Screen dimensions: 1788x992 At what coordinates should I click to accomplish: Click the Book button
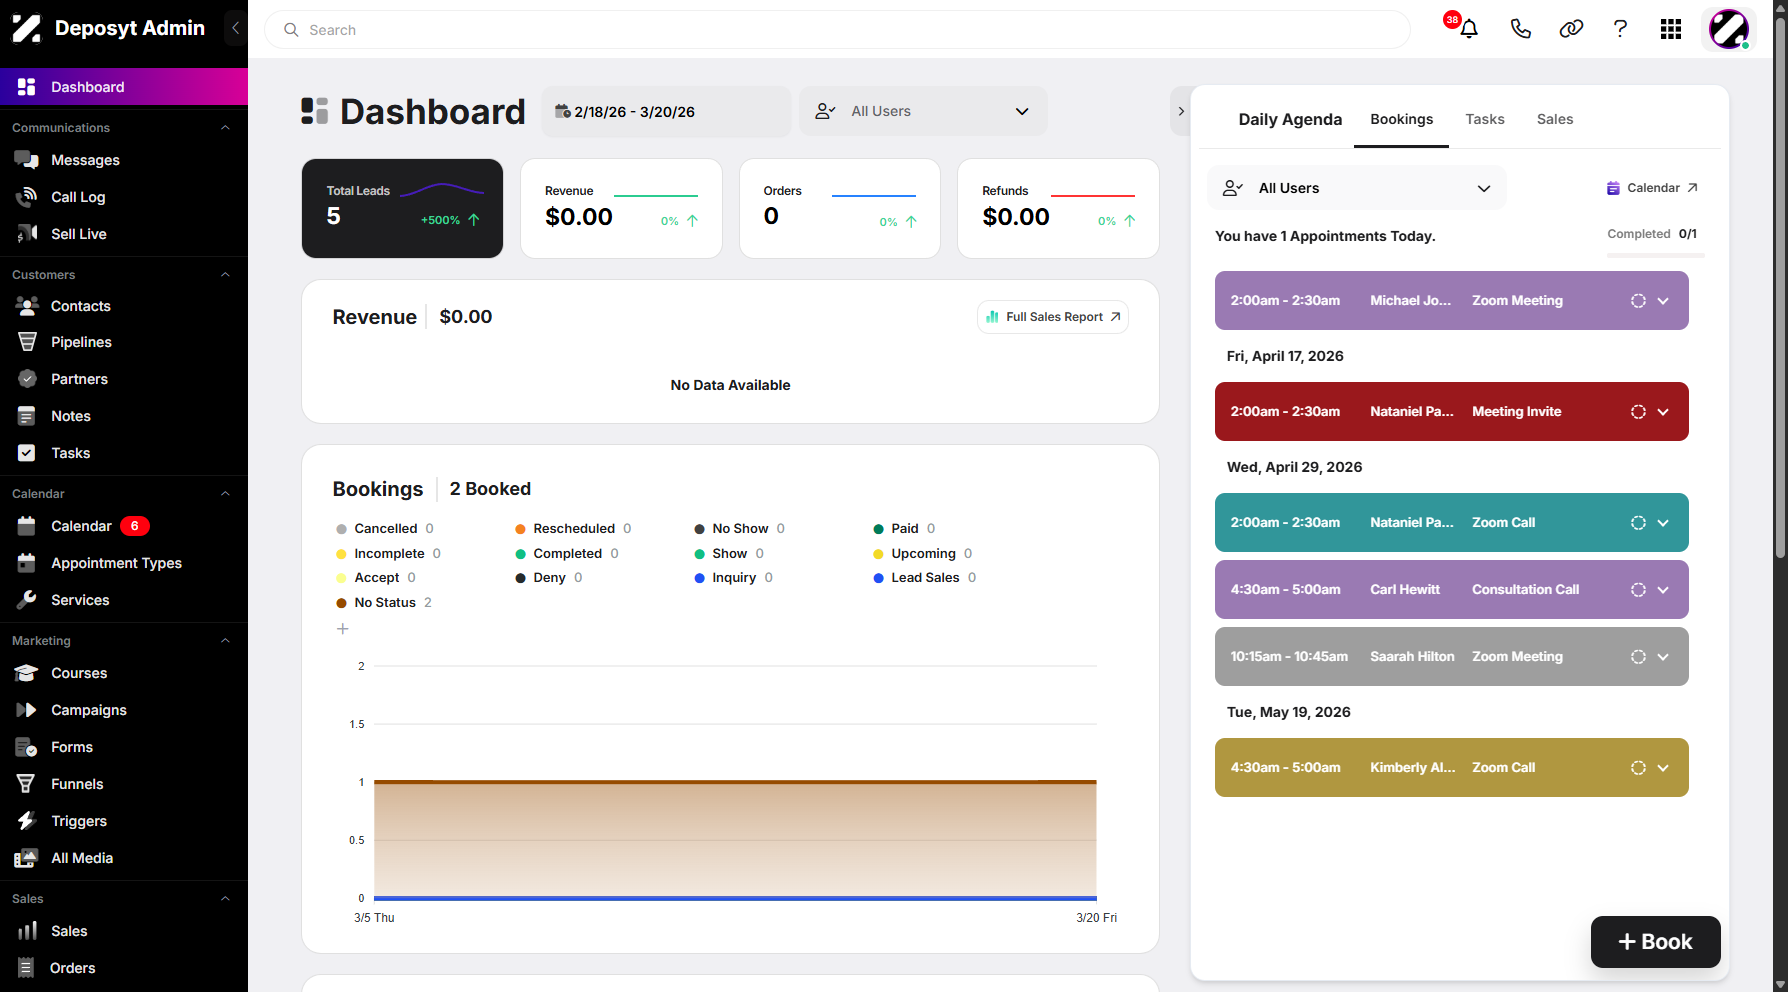point(1655,942)
